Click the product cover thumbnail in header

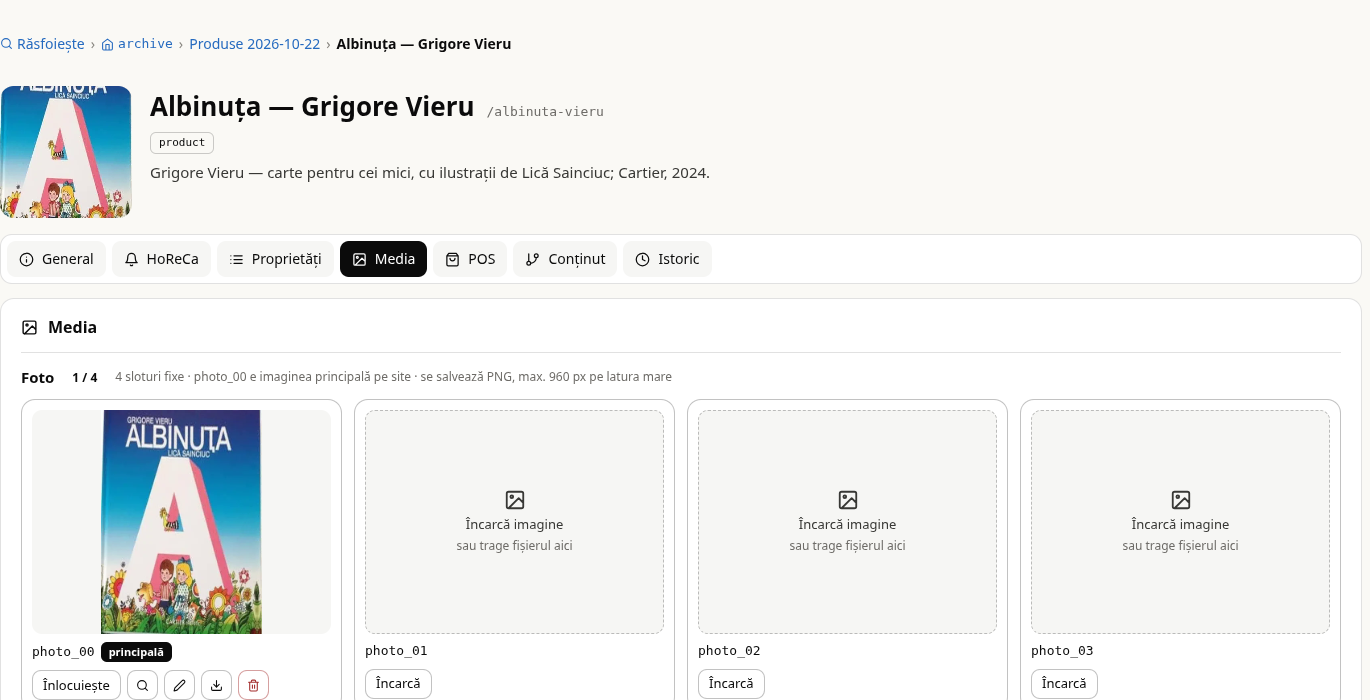(x=66, y=152)
